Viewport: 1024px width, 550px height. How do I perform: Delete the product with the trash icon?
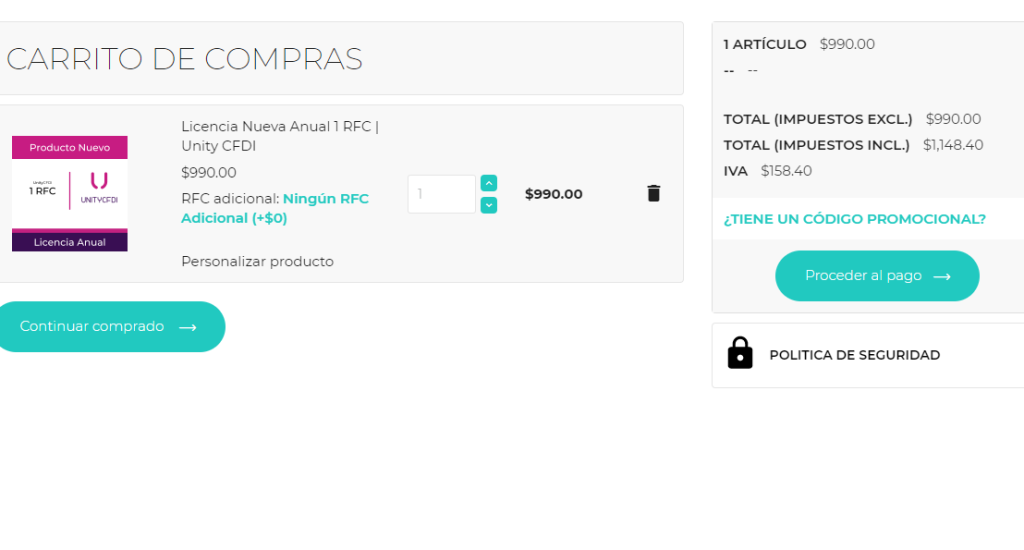[x=654, y=193]
